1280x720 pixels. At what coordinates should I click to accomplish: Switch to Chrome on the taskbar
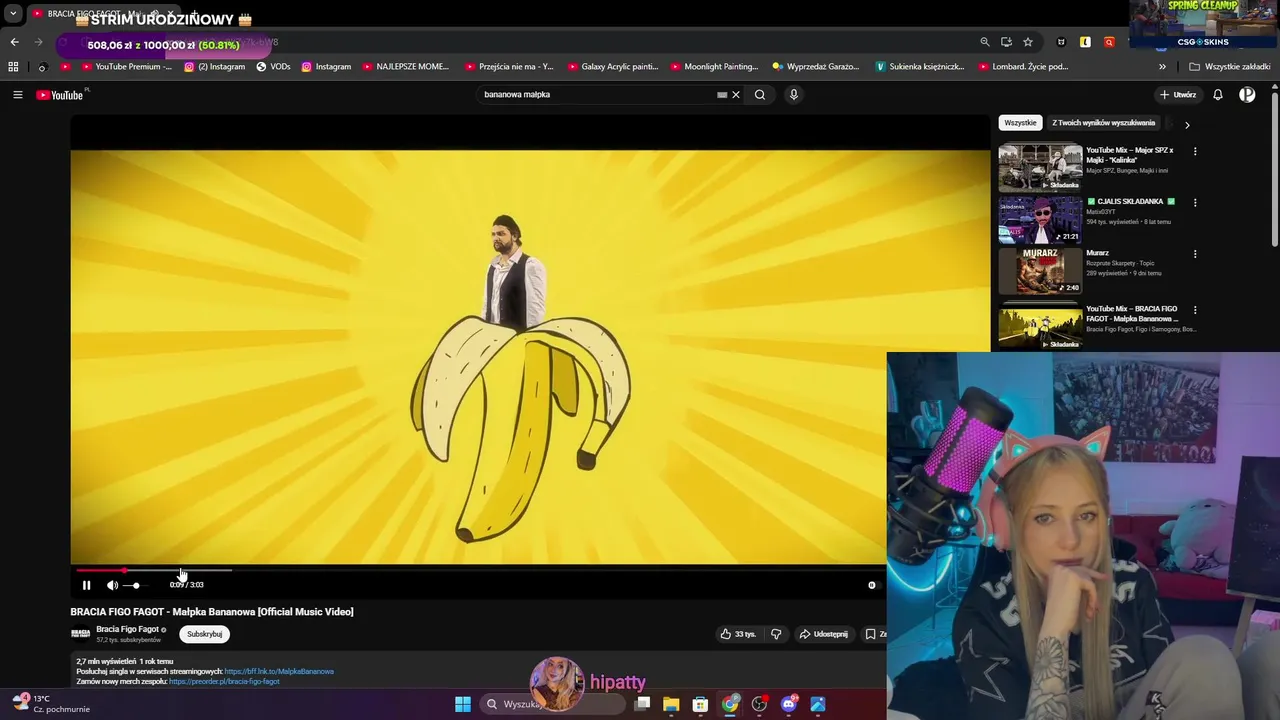(730, 704)
